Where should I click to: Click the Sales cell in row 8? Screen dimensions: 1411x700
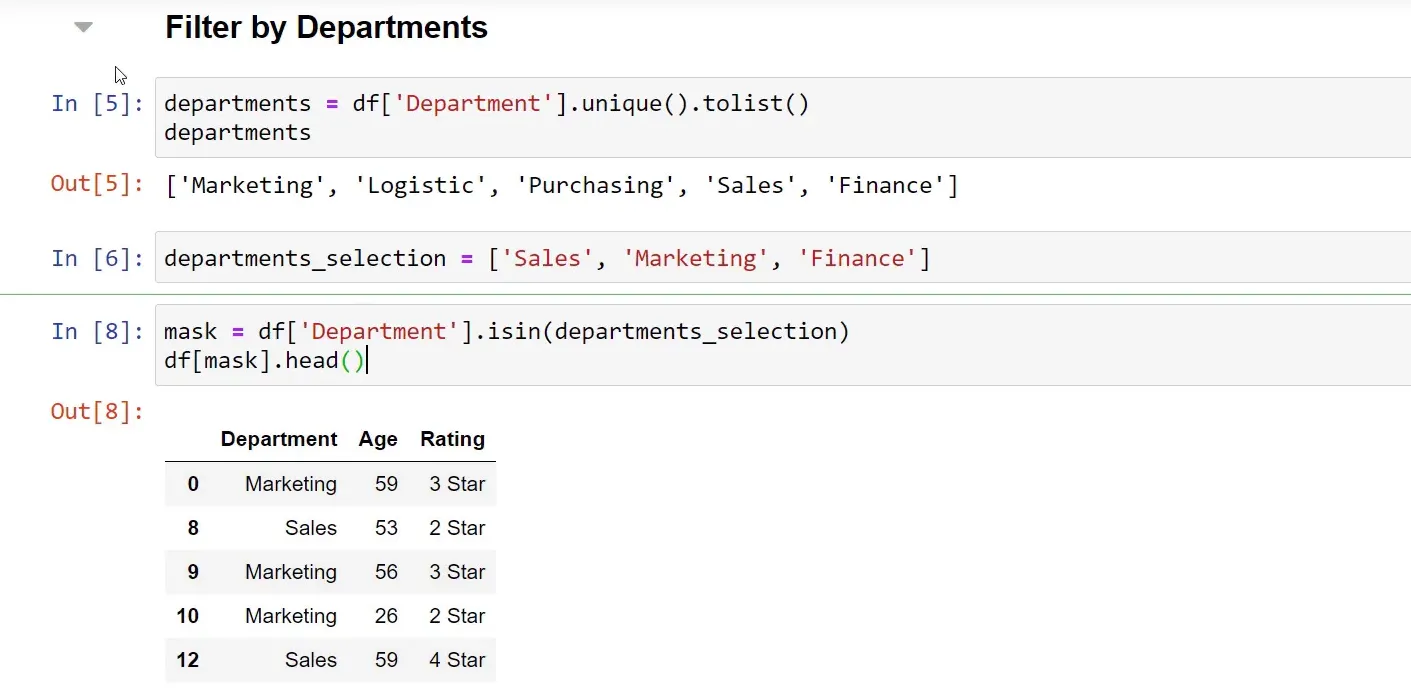pos(310,527)
